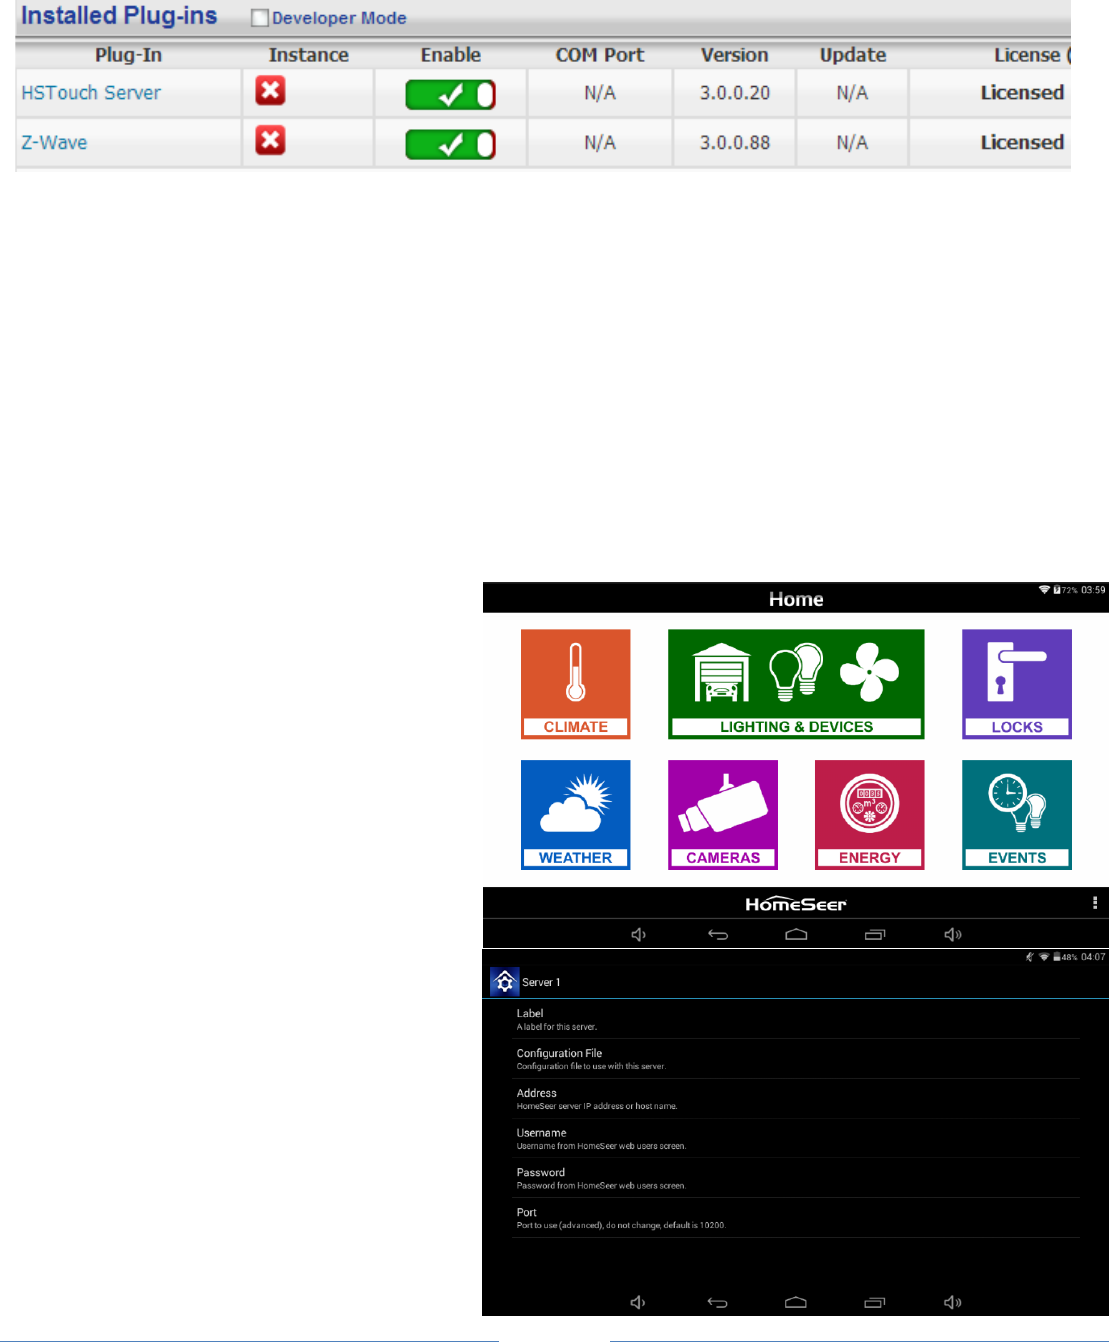Open the Energy tile
This screenshot has height=1342, width=1109.
click(870, 815)
